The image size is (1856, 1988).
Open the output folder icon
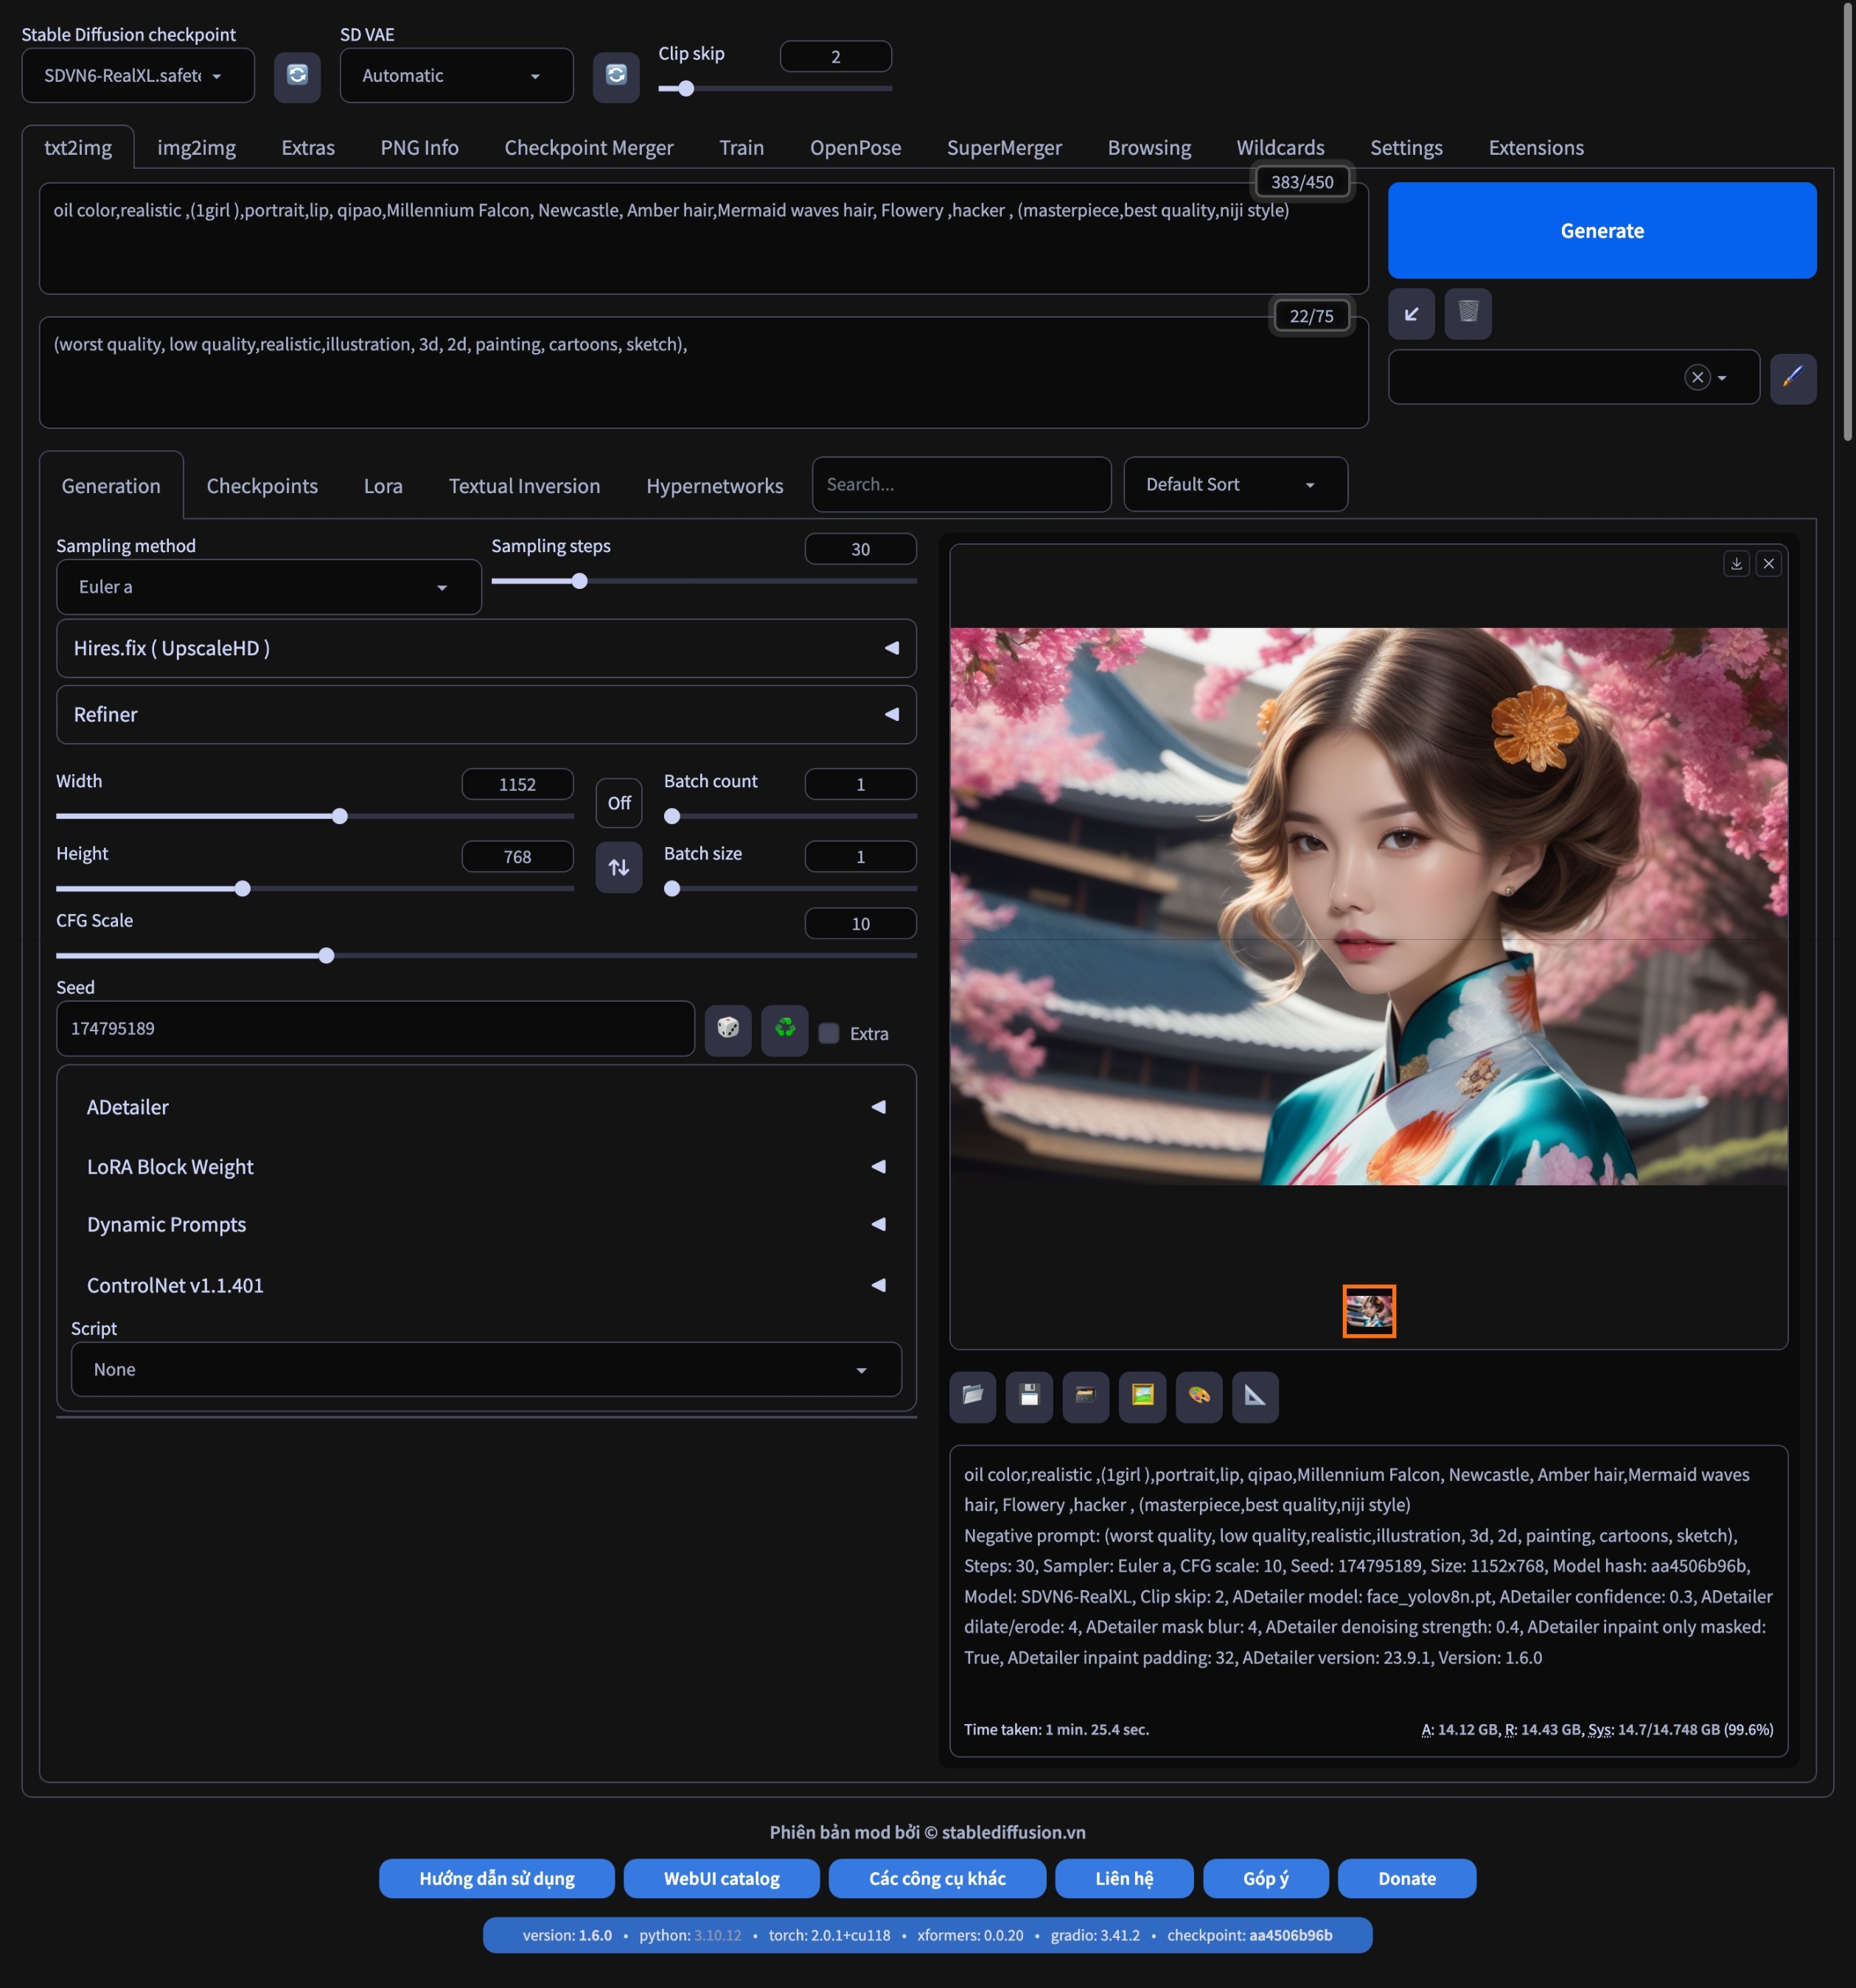pyautogui.click(x=972, y=1396)
